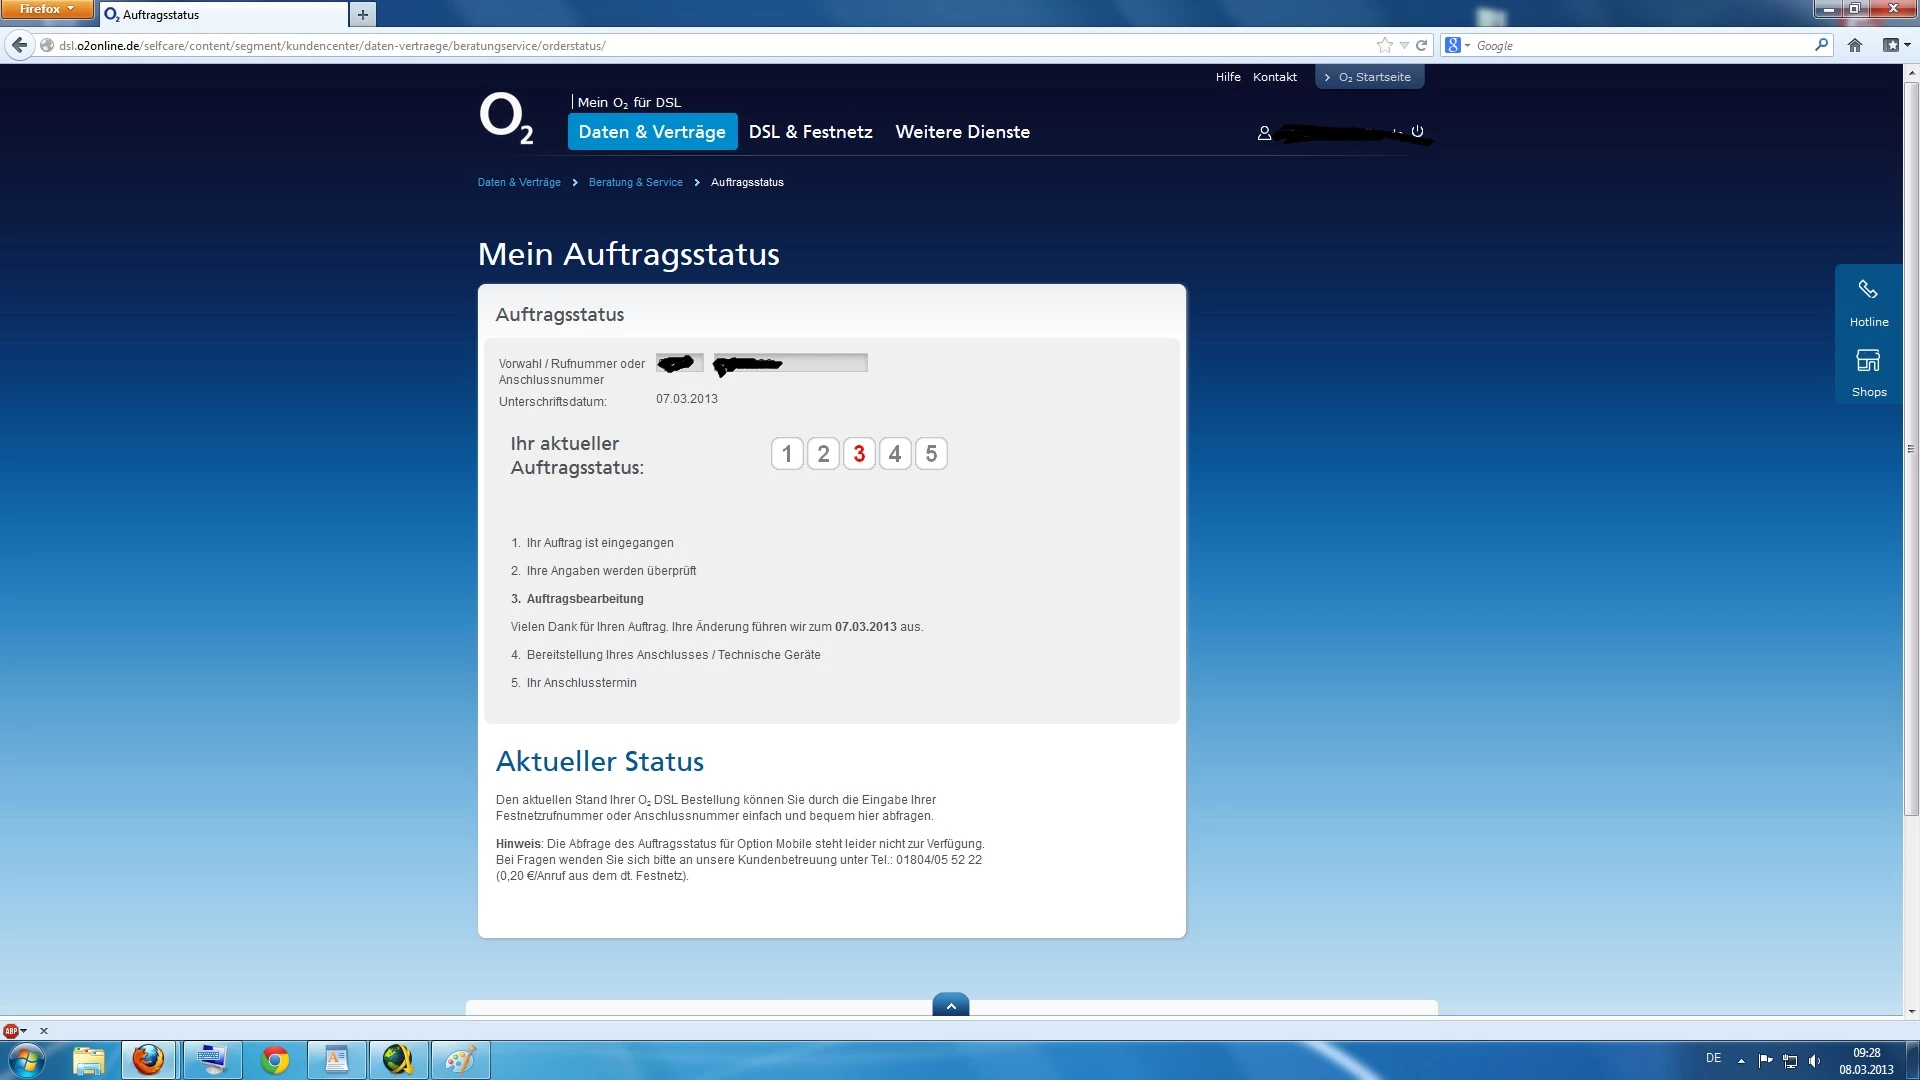Click the O2 logo
Image resolution: width=1920 pixels, height=1080 pixels.
point(506,119)
